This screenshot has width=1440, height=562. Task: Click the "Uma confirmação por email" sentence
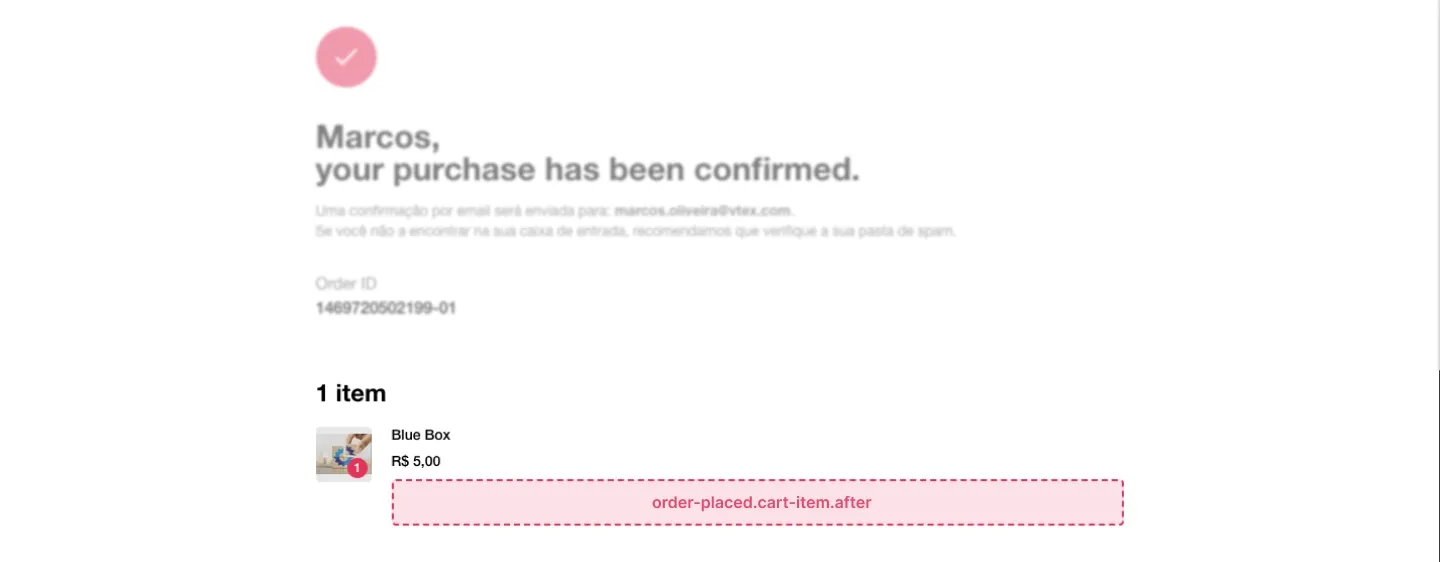pyautogui.click(x=555, y=211)
